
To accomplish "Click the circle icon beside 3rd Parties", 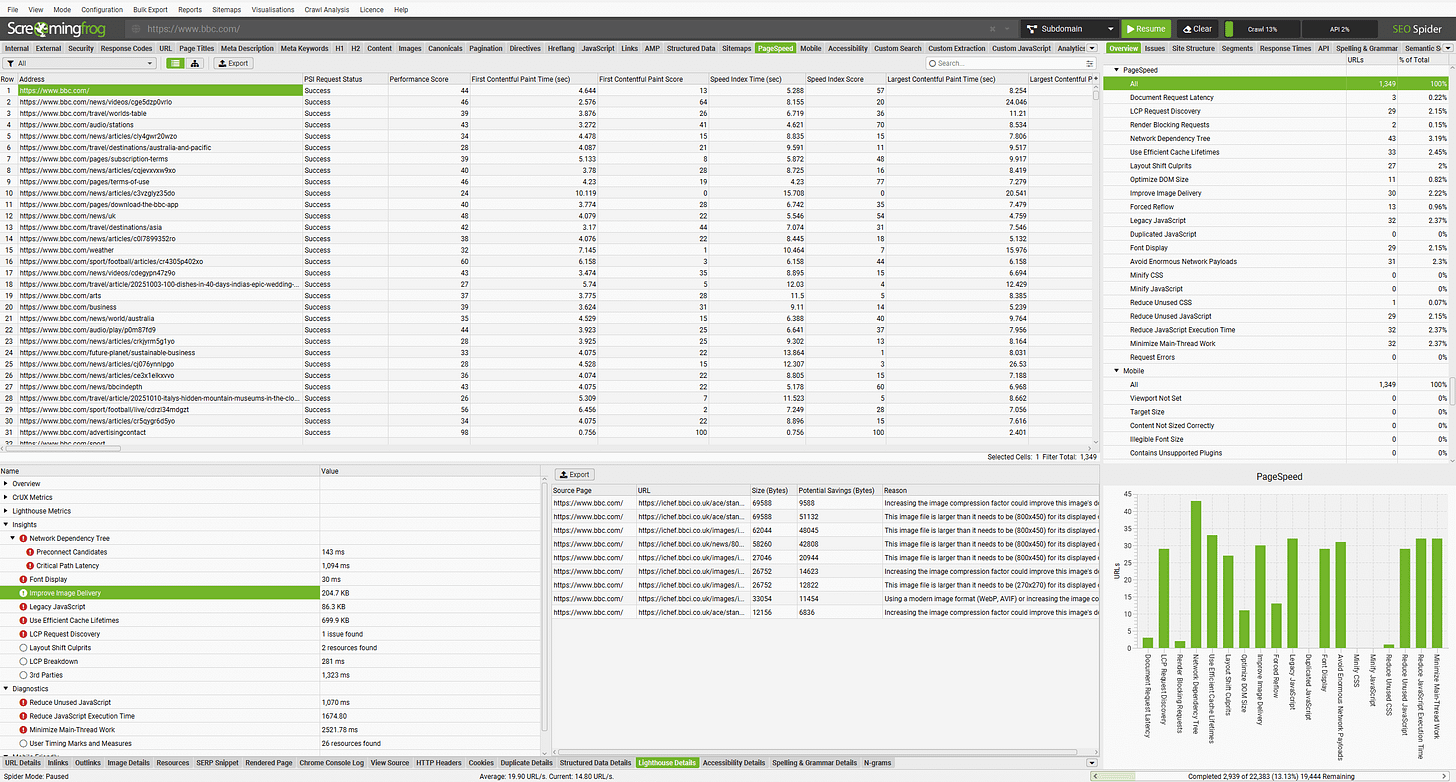I will click(x=23, y=675).
